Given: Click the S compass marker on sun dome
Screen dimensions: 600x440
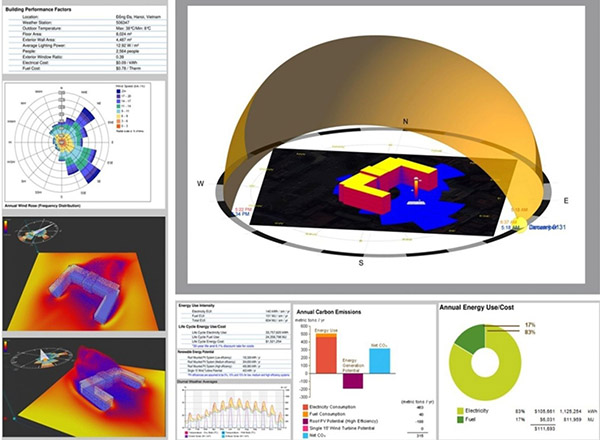Looking at the screenshot, I should coord(361,261).
